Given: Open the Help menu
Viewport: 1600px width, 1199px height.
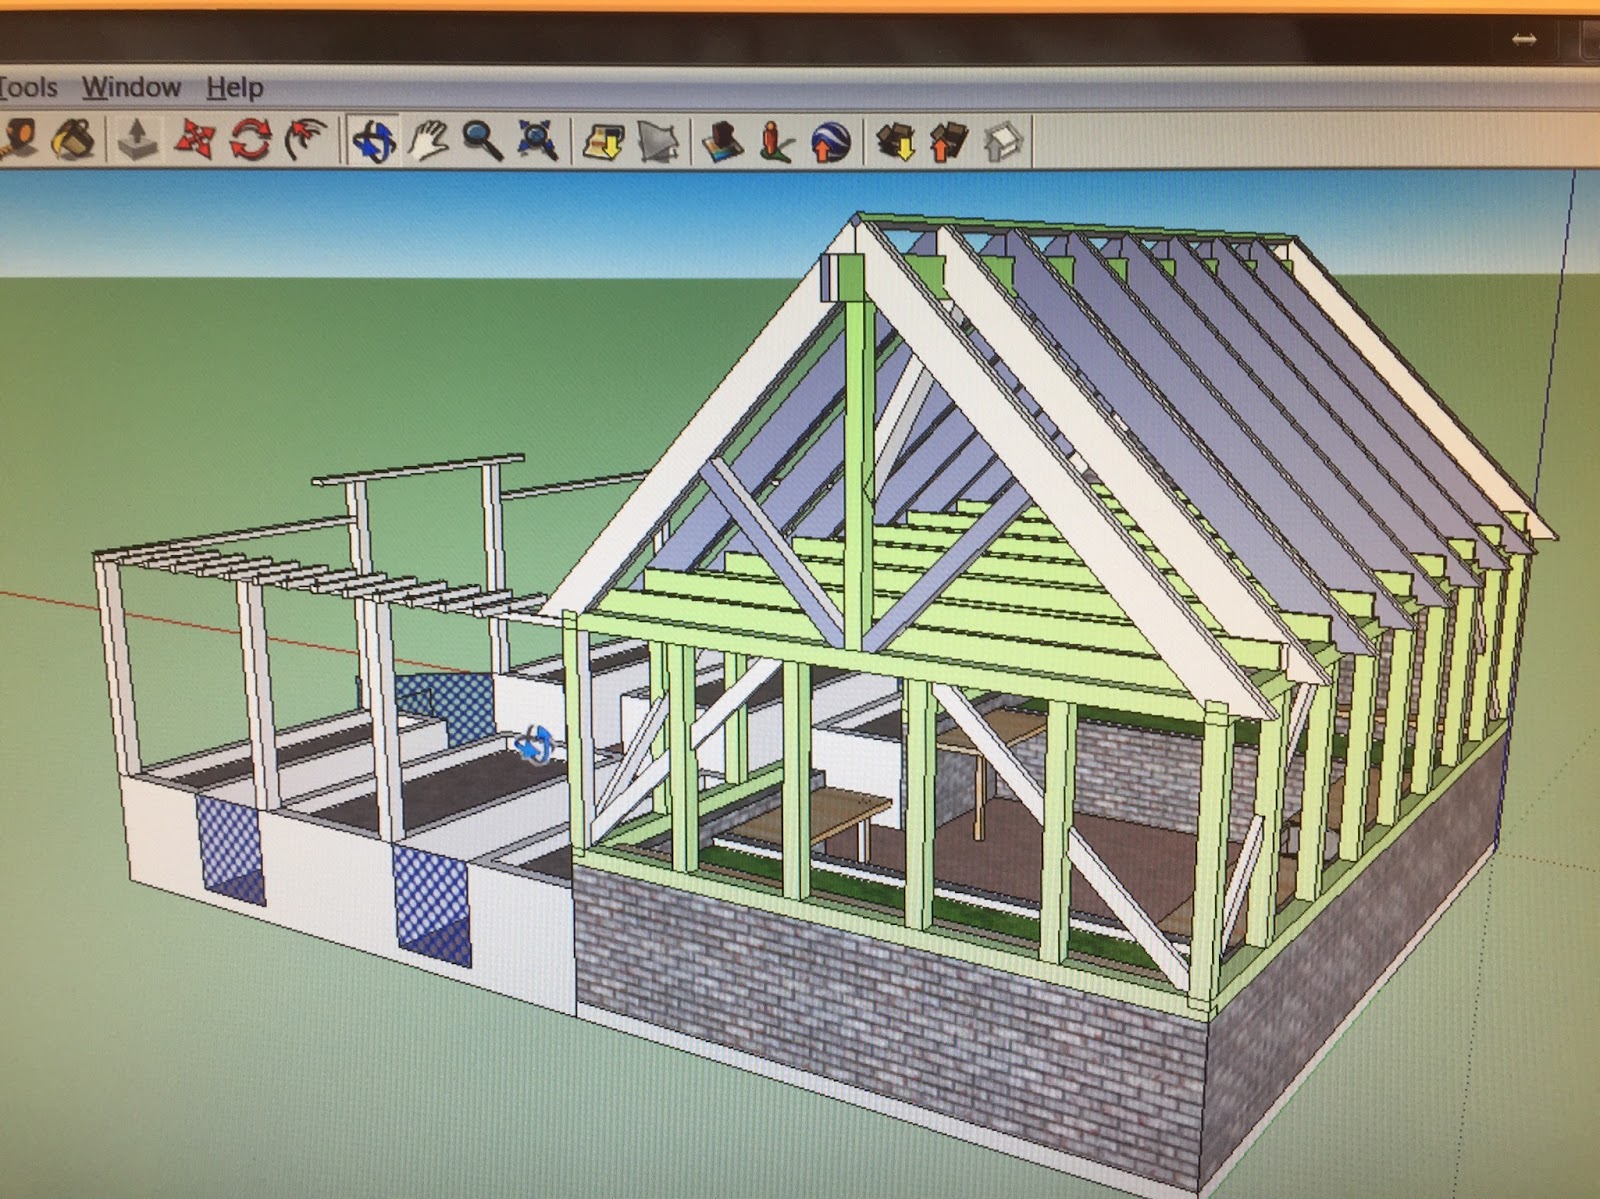Looking at the screenshot, I should [235, 88].
